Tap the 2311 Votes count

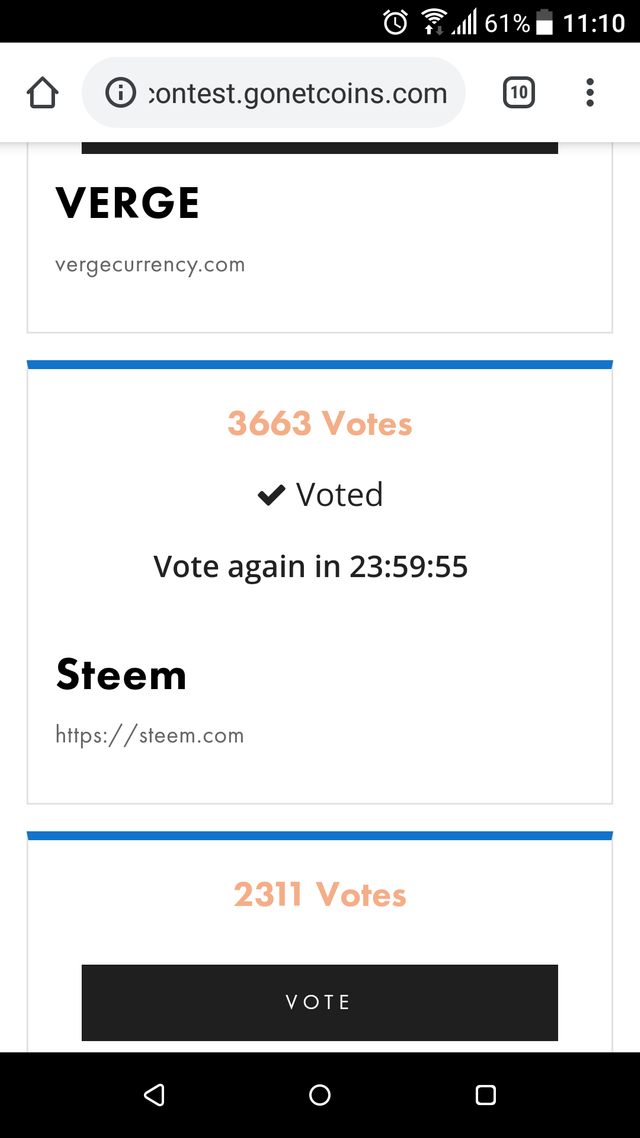pyautogui.click(x=320, y=895)
